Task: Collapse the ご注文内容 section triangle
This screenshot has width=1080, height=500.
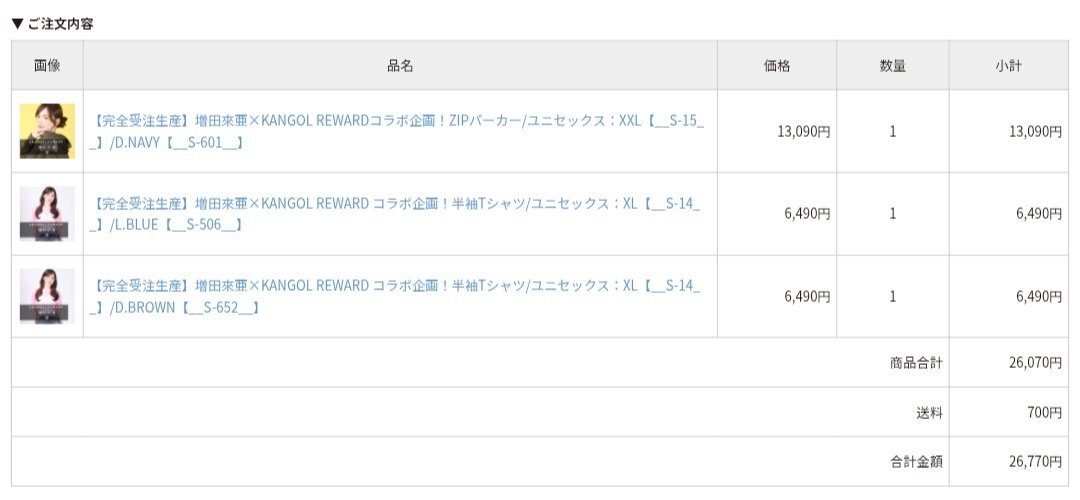Action: pyautogui.click(x=18, y=24)
